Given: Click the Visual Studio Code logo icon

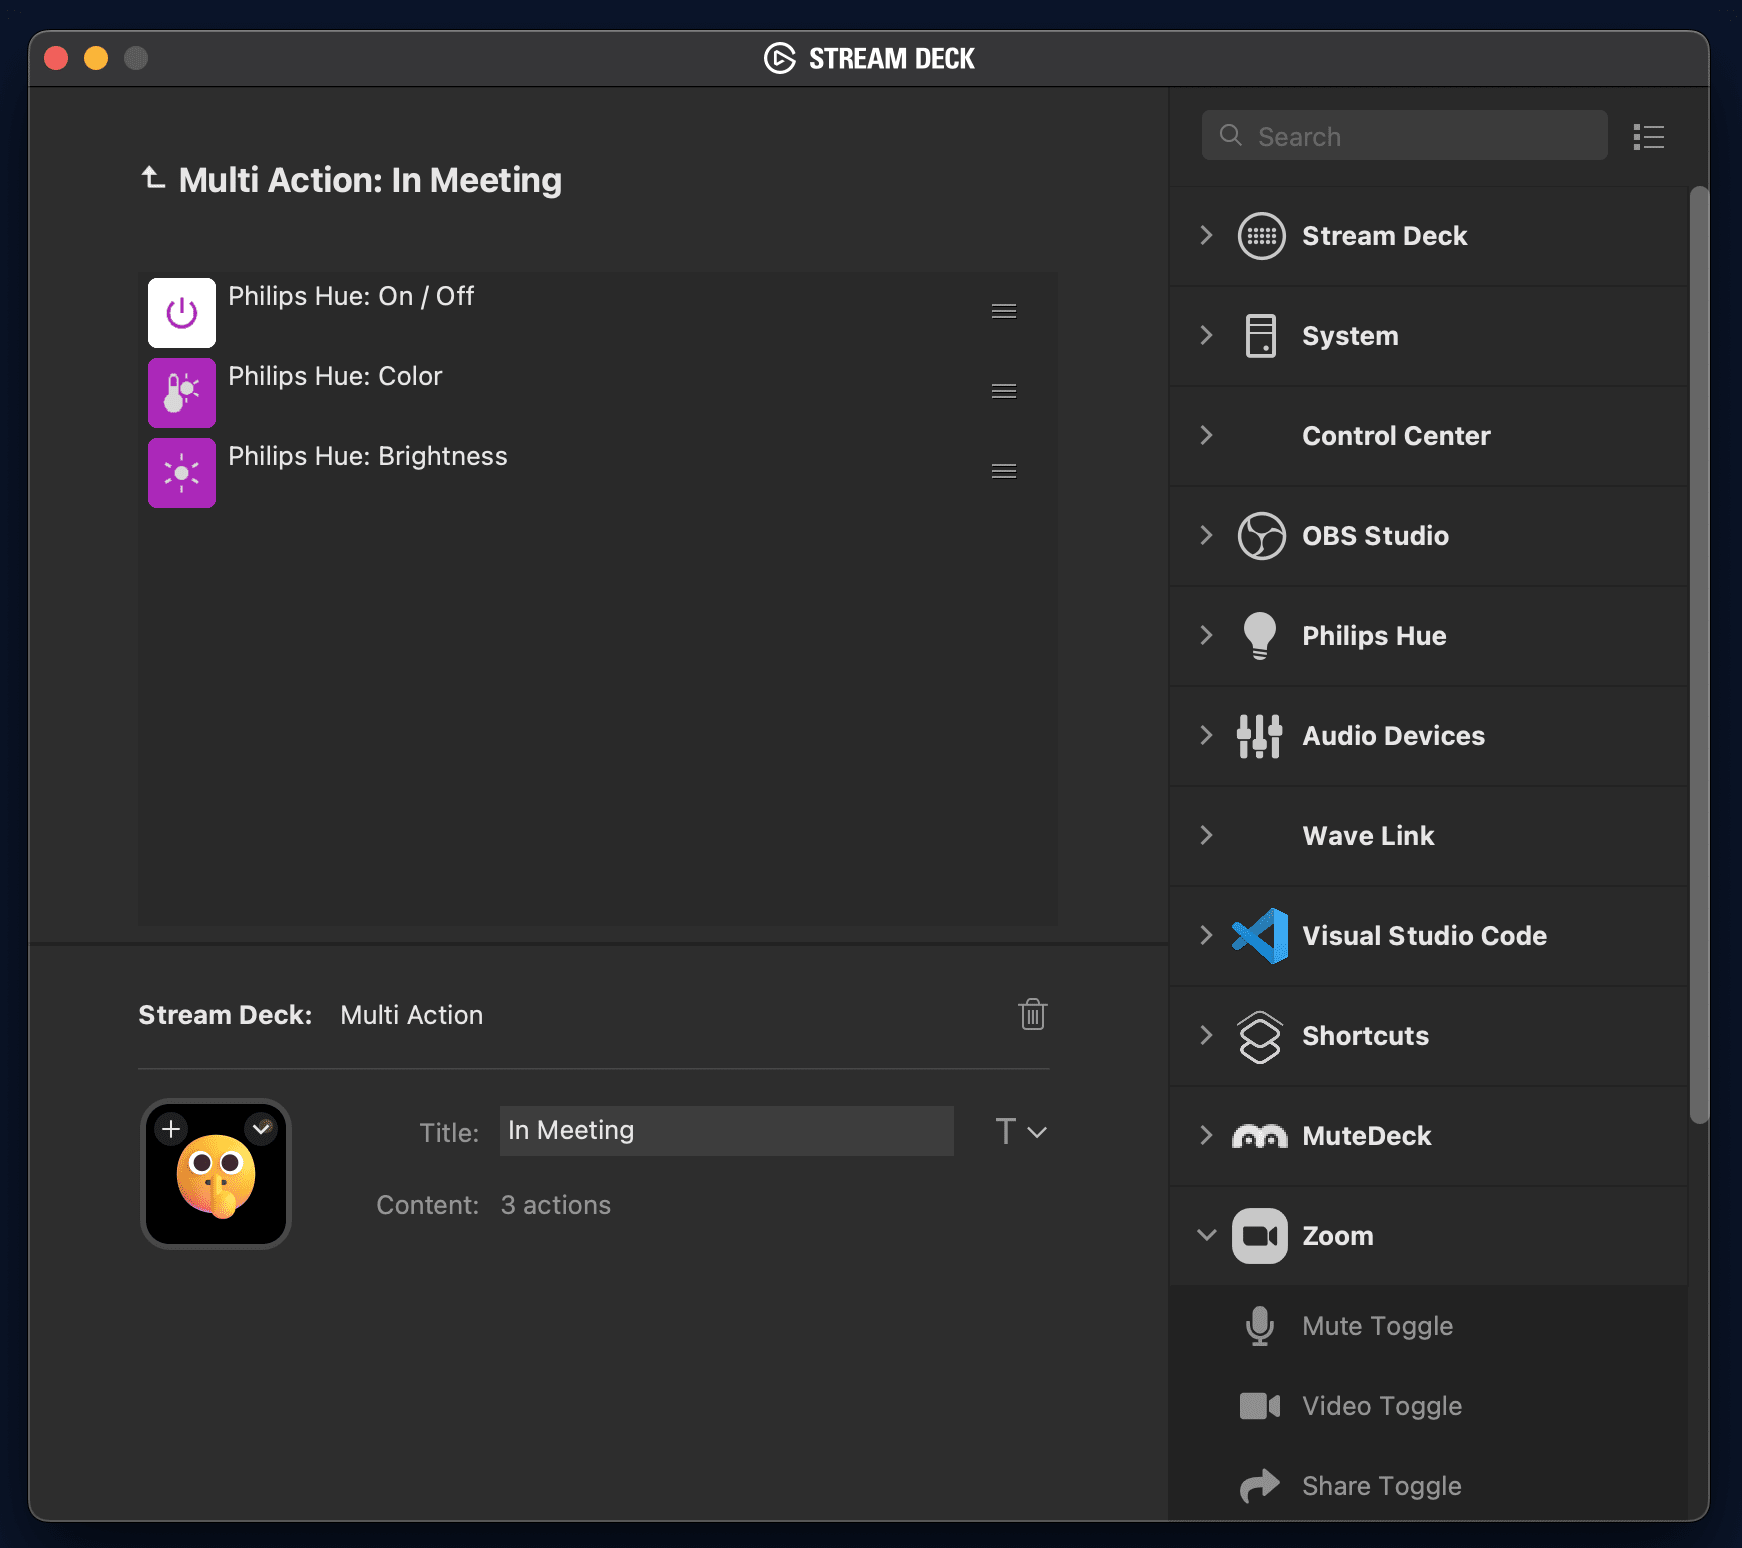Looking at the screenshot, I should (1260, 936).
